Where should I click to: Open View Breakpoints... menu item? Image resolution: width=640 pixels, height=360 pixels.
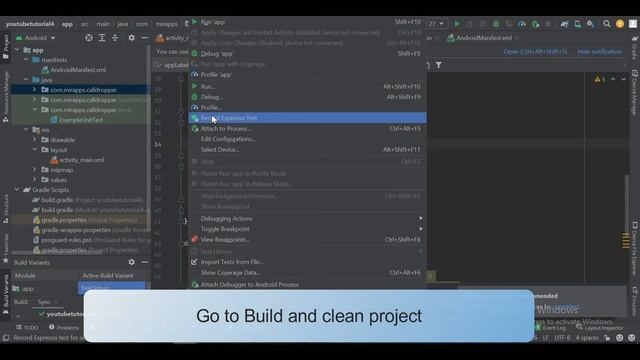[307, 240]
